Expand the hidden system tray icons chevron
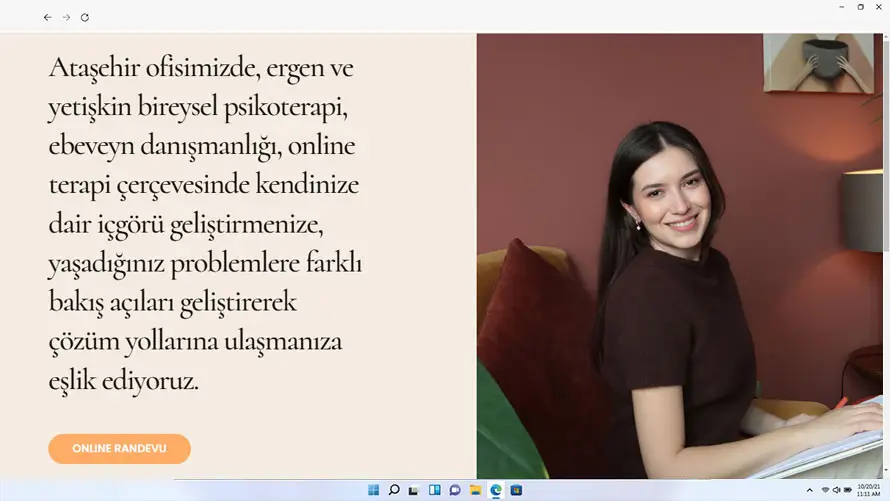The height and width of the screenshot is (501, 890). (x=809, y=490)
